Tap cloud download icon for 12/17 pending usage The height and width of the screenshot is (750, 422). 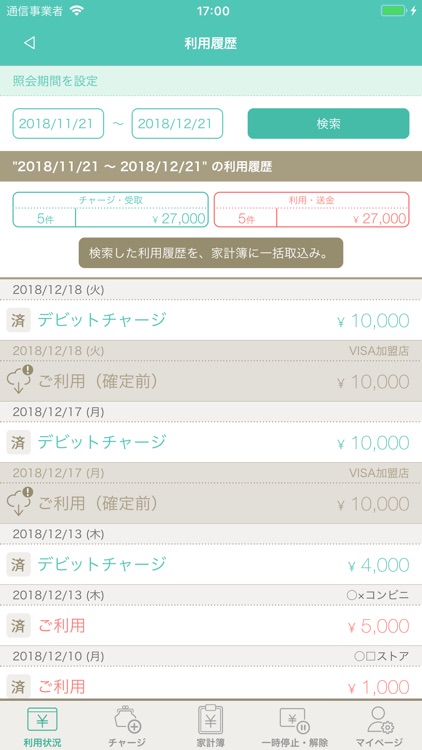[19, 502]
